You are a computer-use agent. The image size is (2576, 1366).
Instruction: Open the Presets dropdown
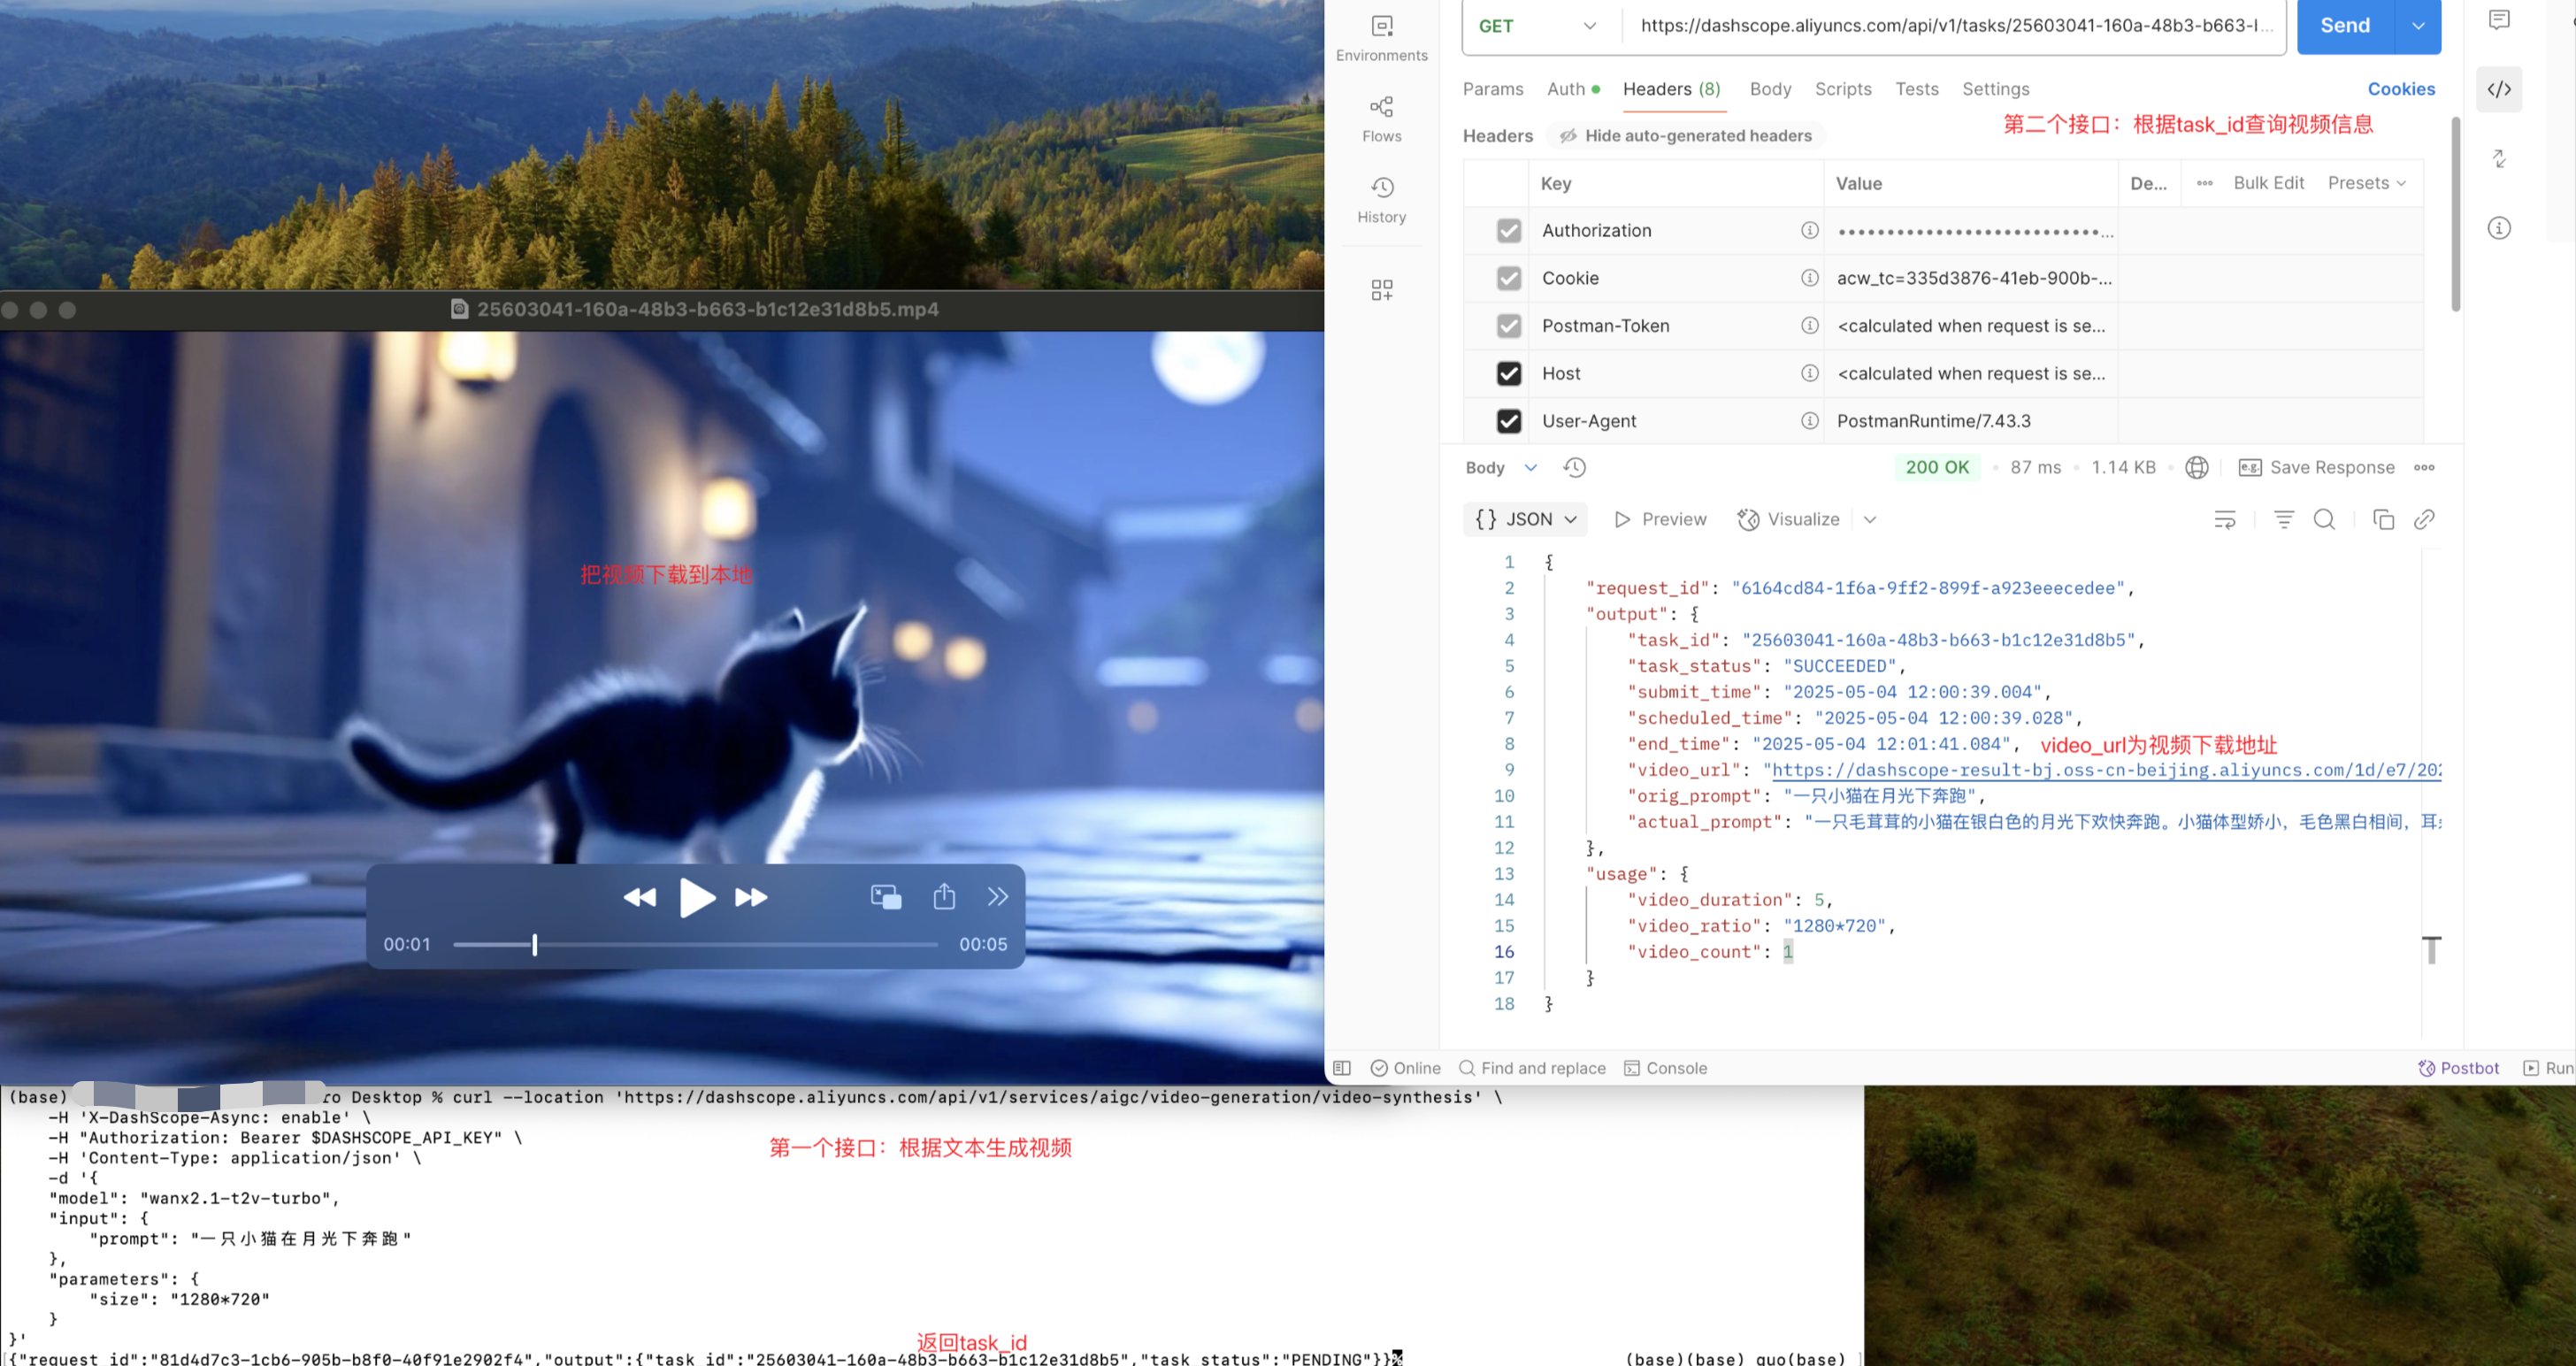coord(2366,183)
